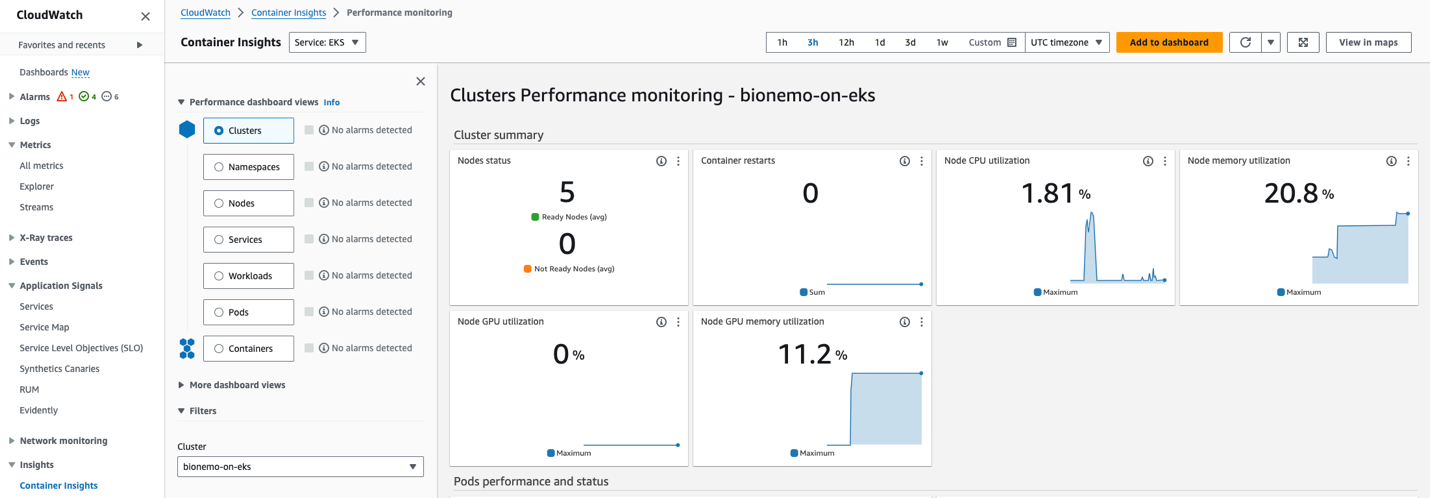
Task: Click the Node CPU utilization graph
Action: [x=1118, y=247]
